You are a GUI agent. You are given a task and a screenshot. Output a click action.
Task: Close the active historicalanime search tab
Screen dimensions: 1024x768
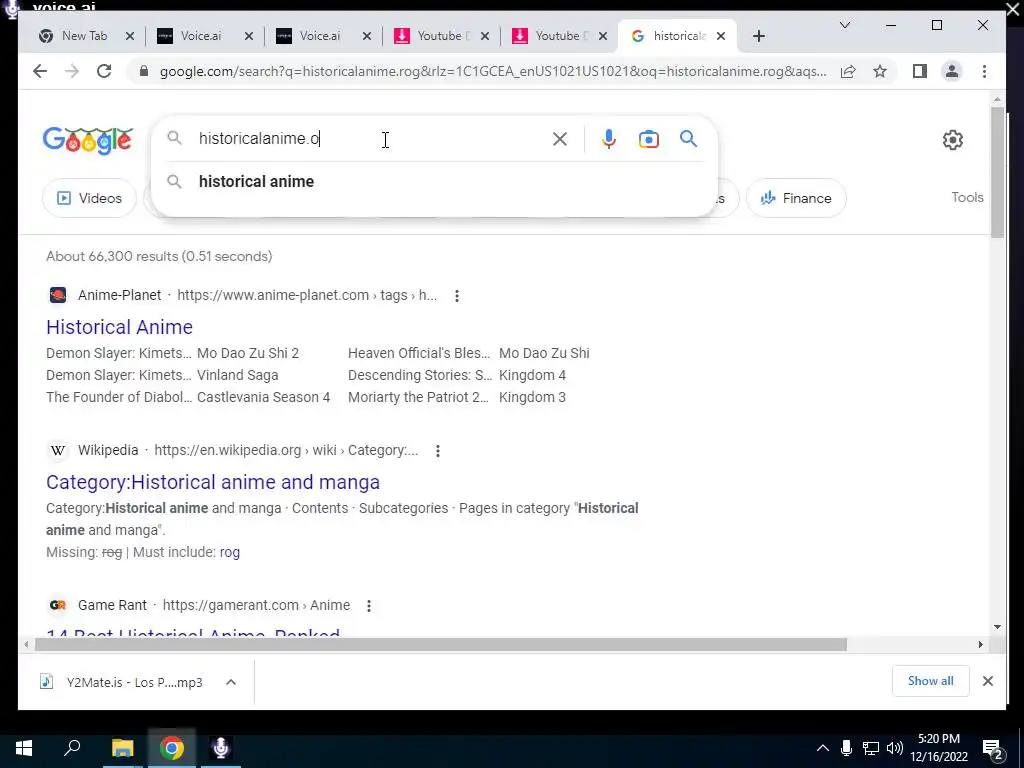tap(720, 36)
